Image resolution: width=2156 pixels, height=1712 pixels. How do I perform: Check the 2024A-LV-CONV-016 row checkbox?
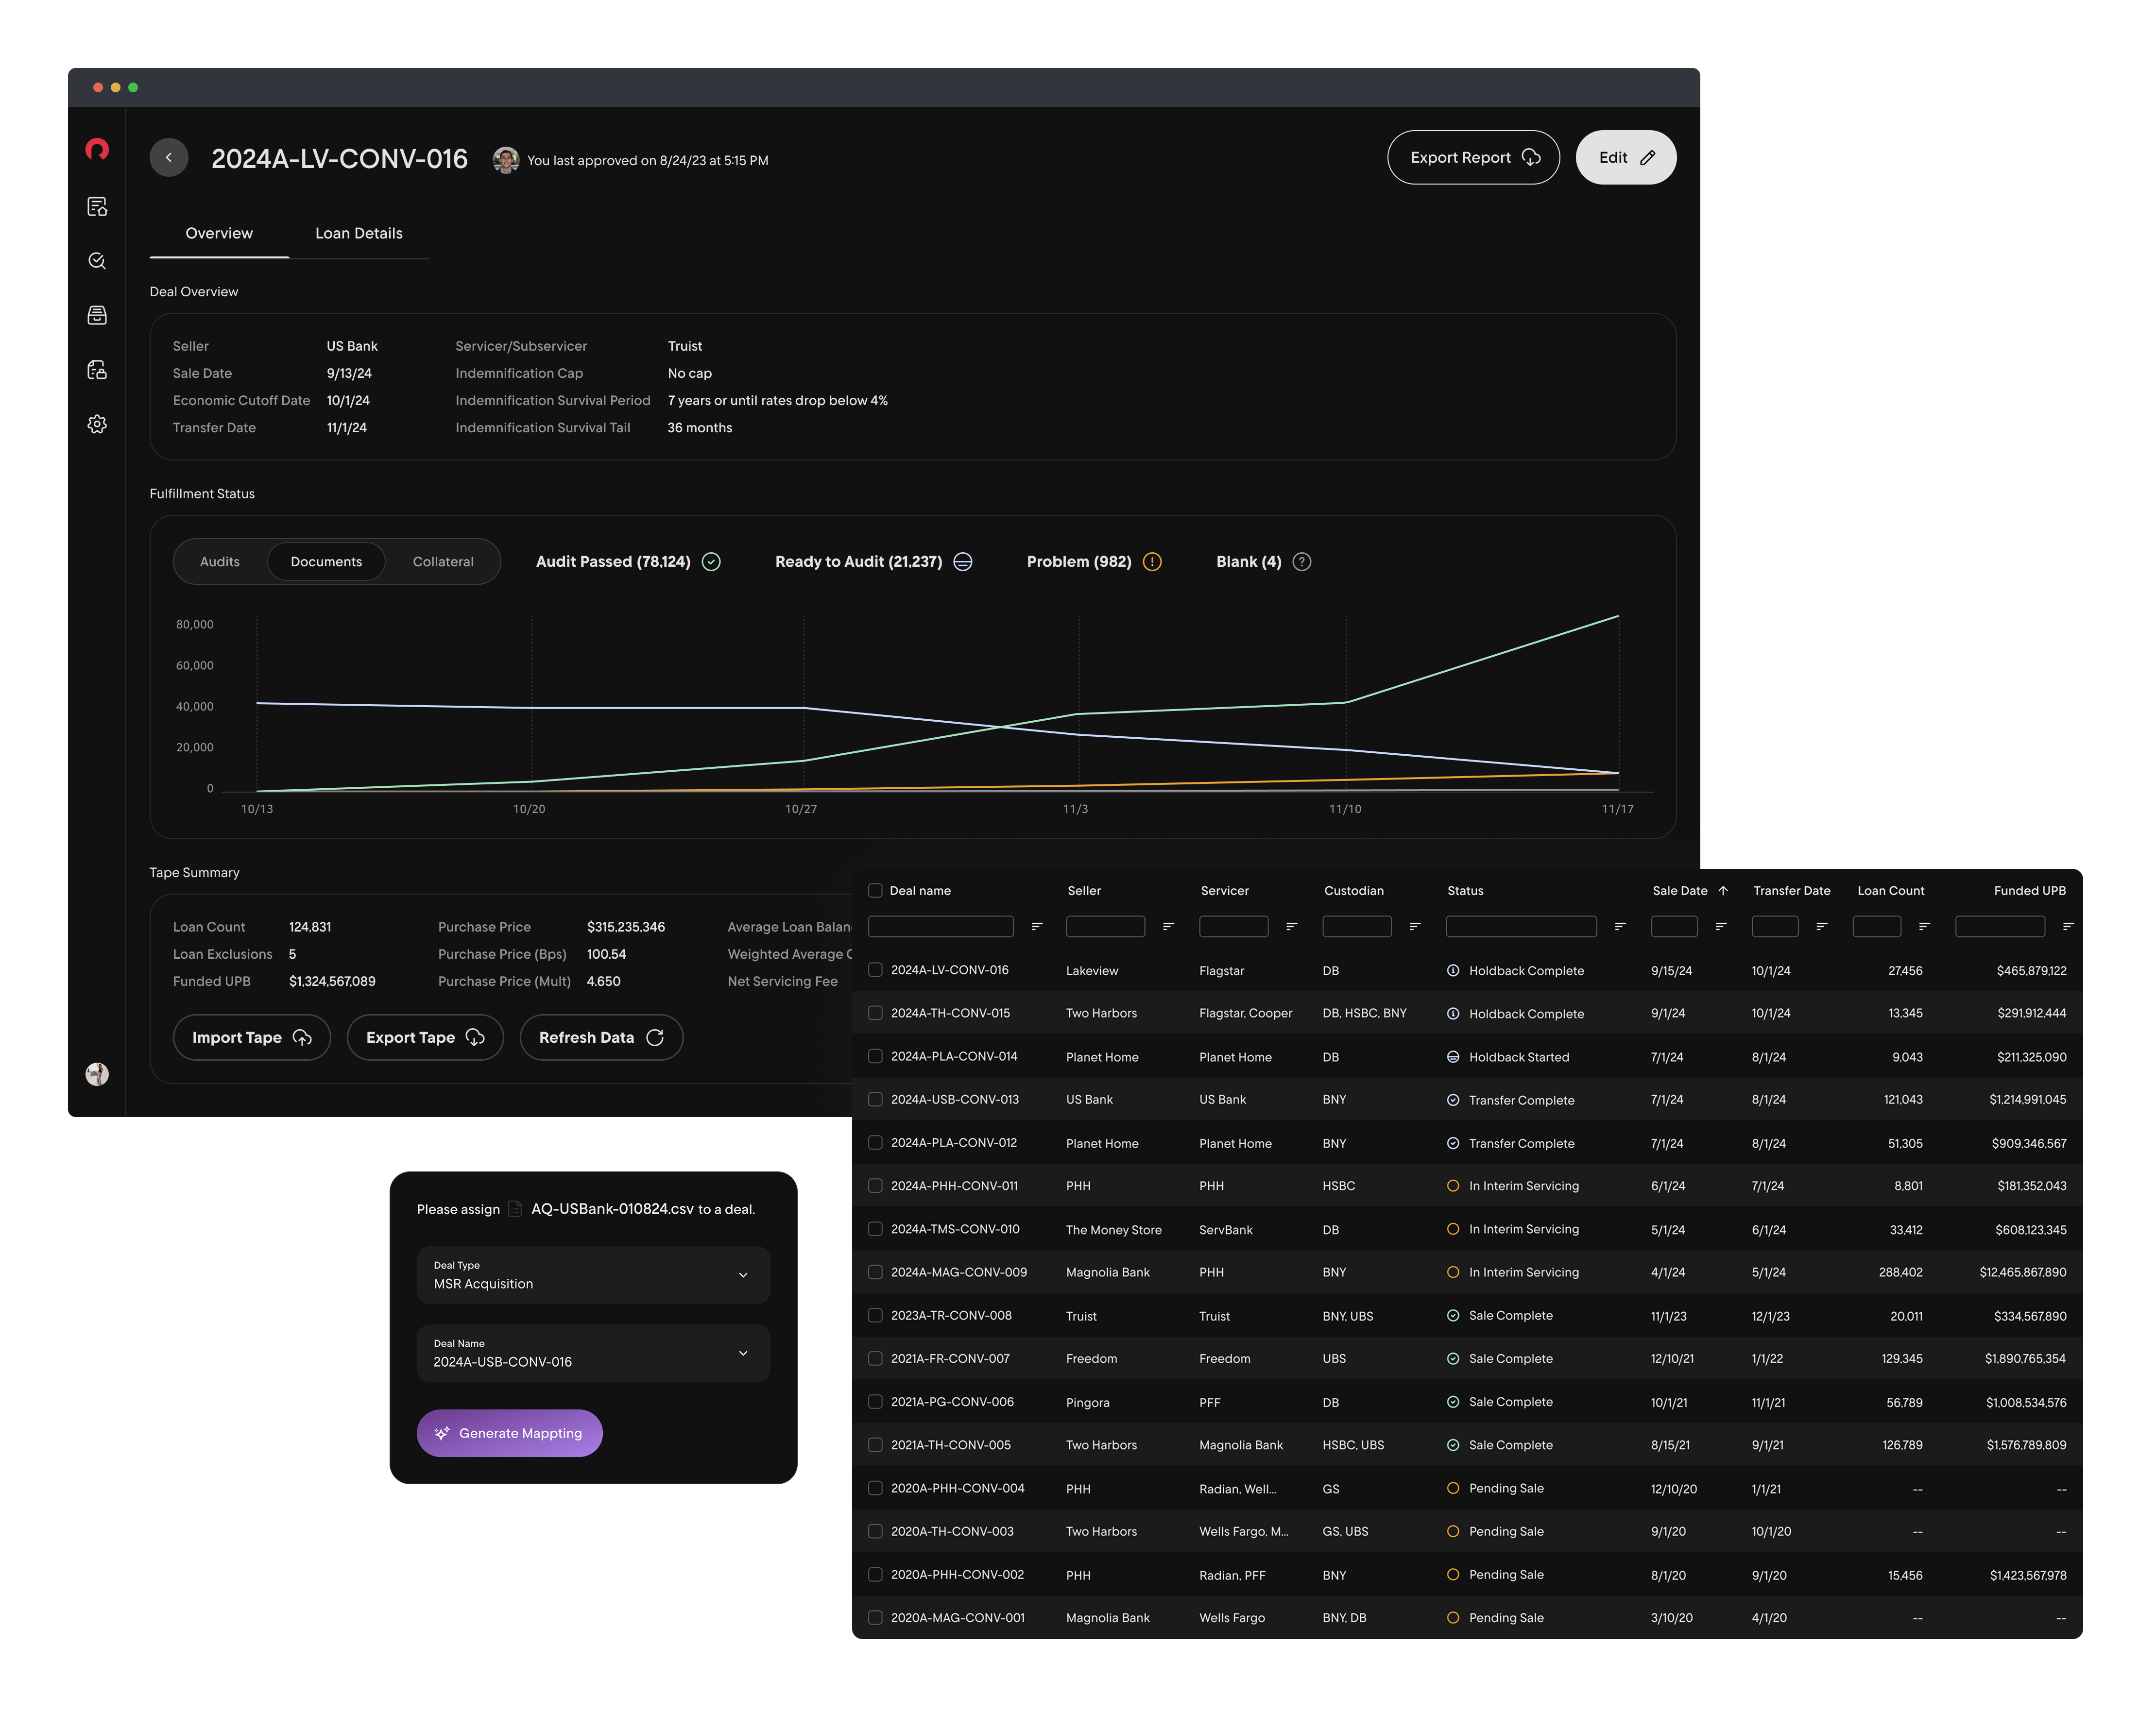[x=875, y=970]
